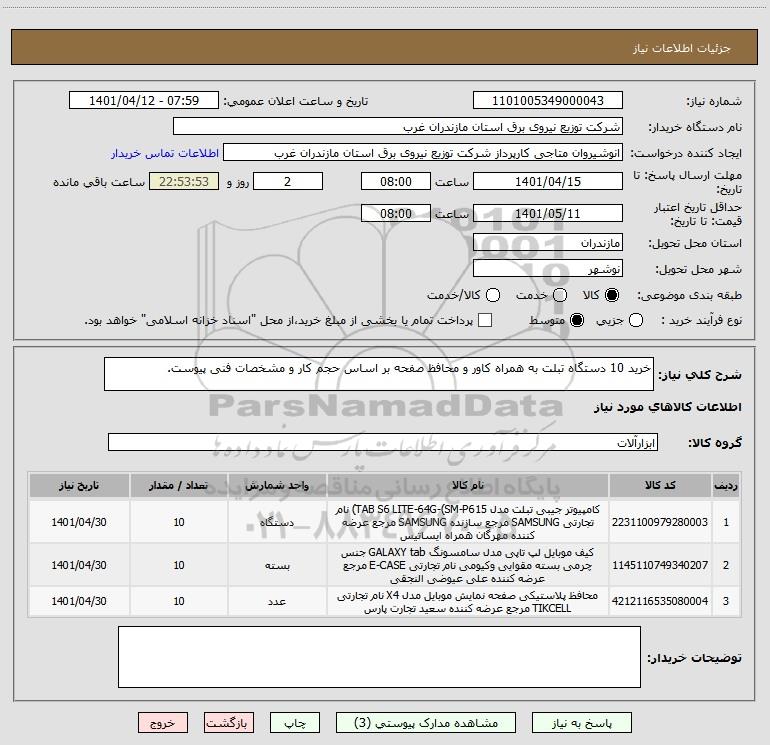Click the TIKCELL screen protector item name
The width and height of the screenshot is (770, 745).
468,602
